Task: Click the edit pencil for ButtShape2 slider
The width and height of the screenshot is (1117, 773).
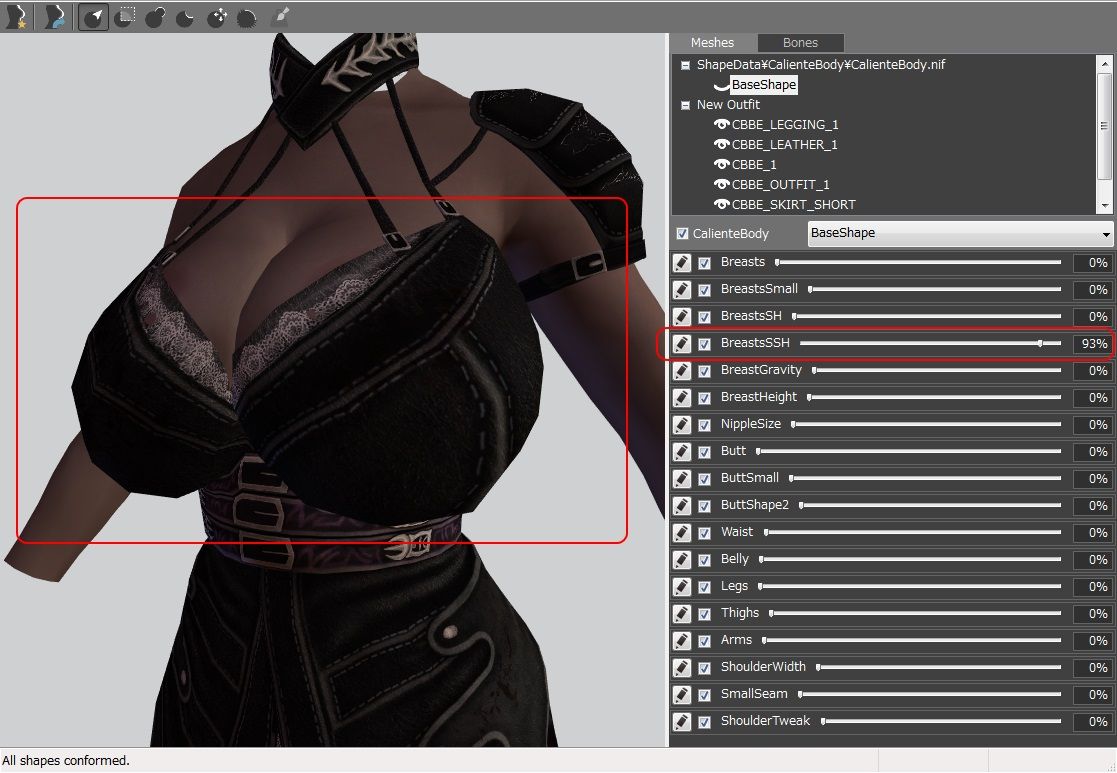Action: pos(682,506)
